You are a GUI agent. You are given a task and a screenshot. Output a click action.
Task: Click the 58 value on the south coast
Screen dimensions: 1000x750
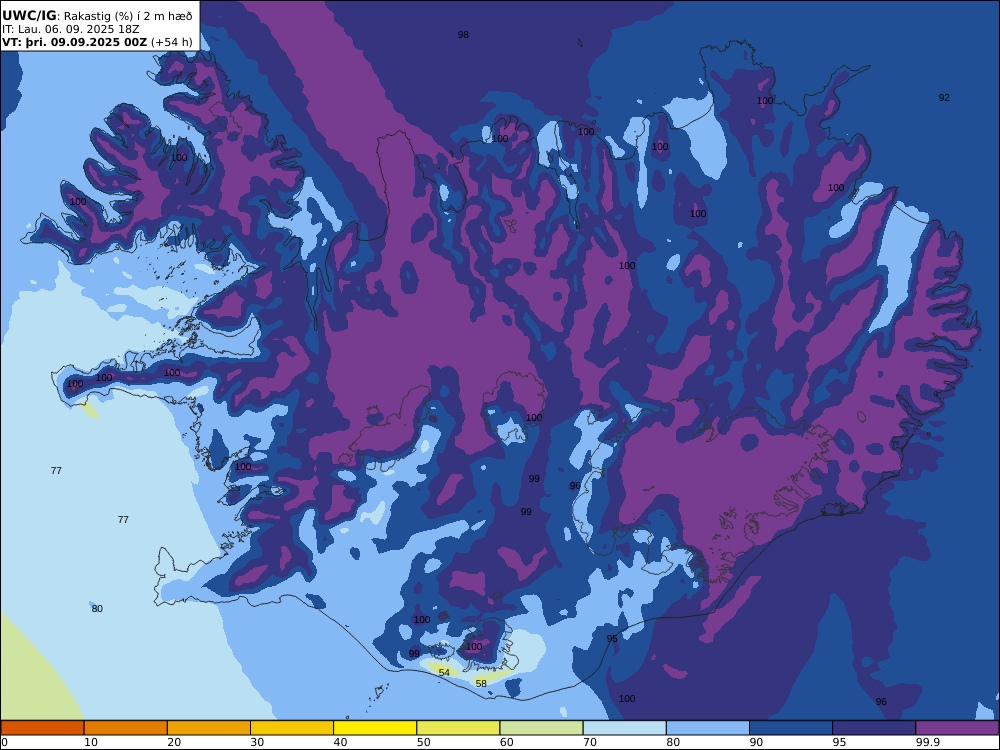coord(481,684)
